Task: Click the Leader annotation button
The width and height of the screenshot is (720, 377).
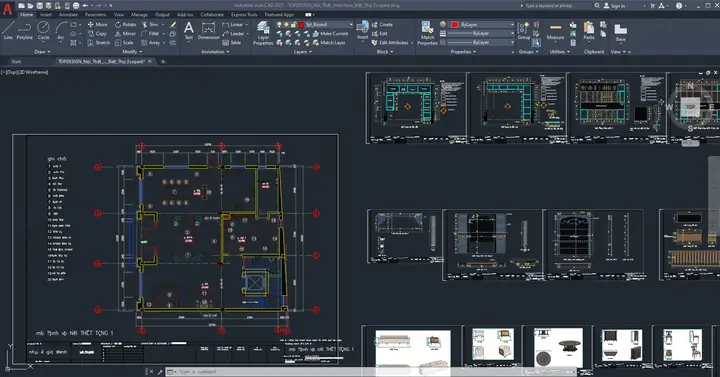Action: 234,34
